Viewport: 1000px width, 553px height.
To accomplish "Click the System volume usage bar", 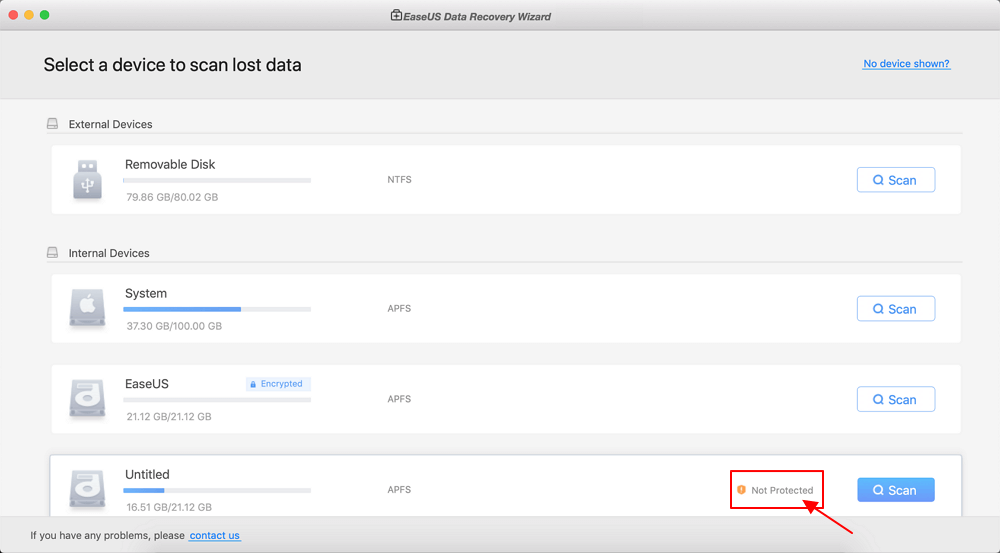I will point(217,309).
